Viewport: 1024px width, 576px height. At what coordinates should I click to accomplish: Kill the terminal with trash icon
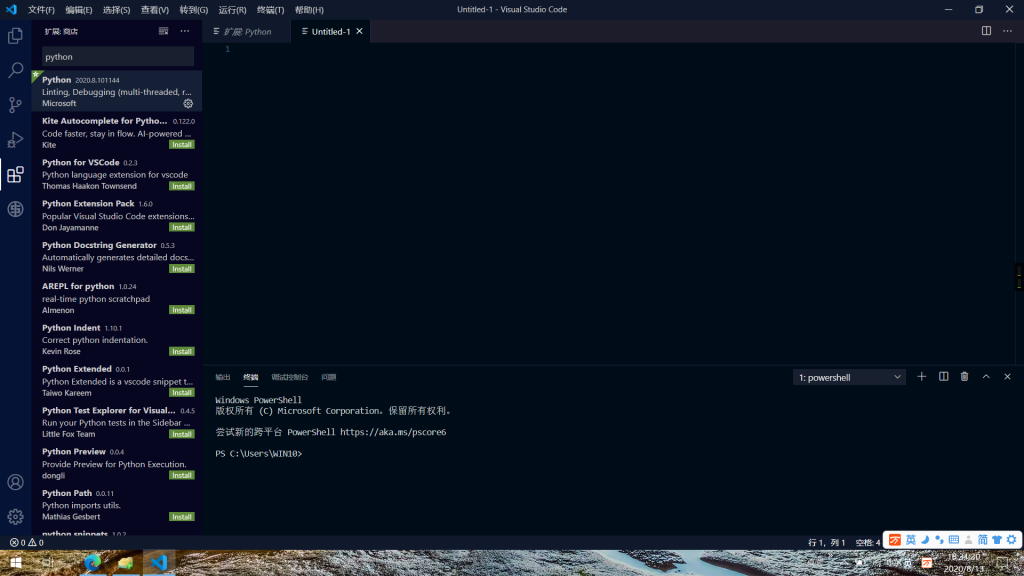click(965, 377)
